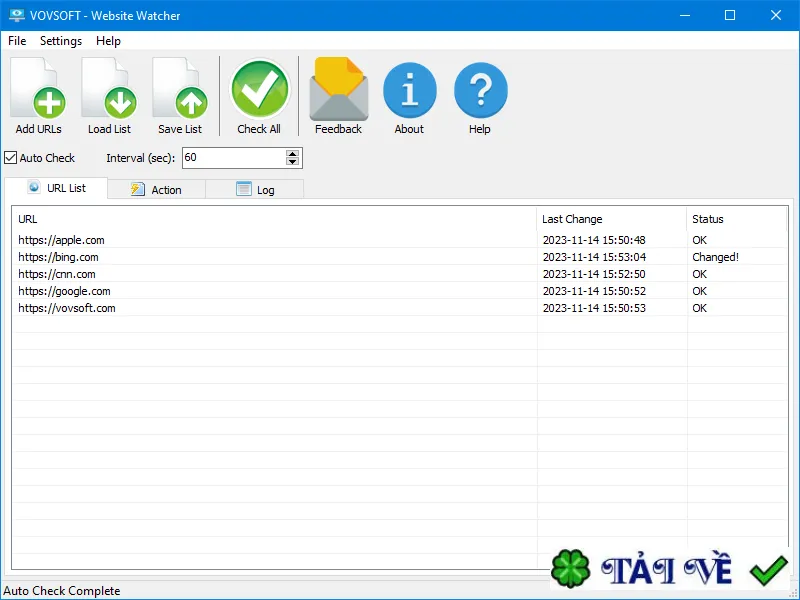Toggle the Auto Check checkbox
800x600 pixels.
11,158
